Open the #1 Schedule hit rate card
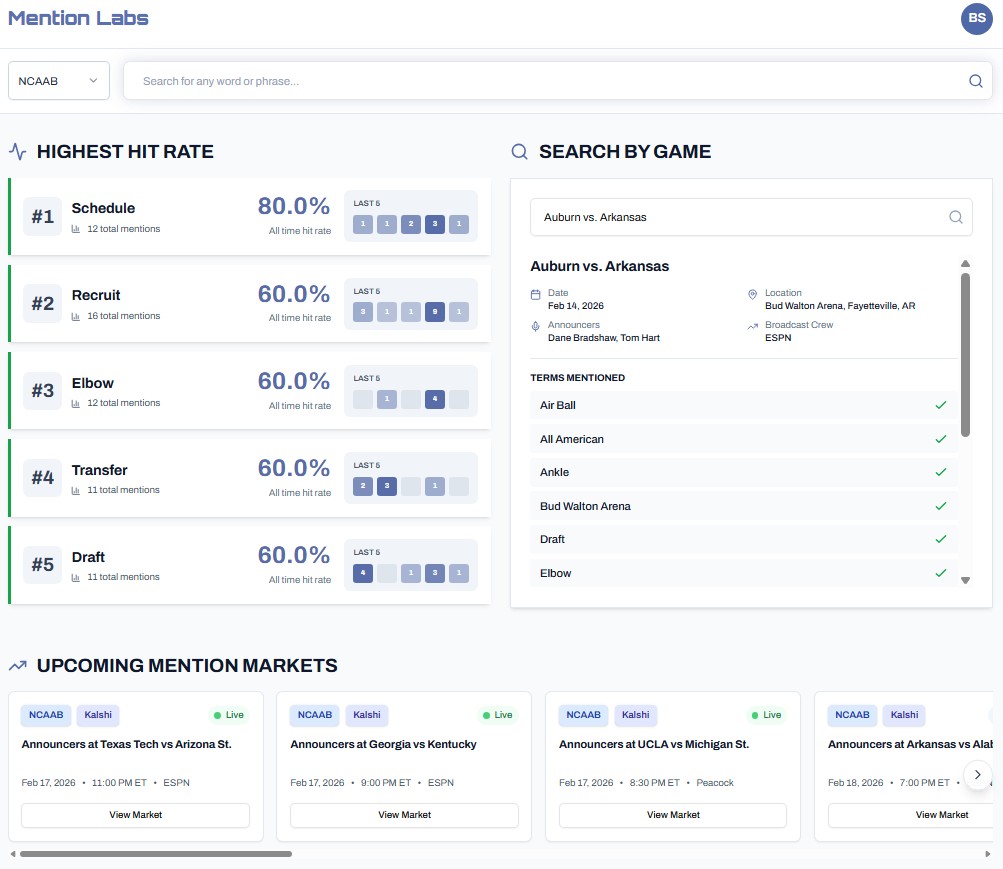 click(x=249, y=217)
